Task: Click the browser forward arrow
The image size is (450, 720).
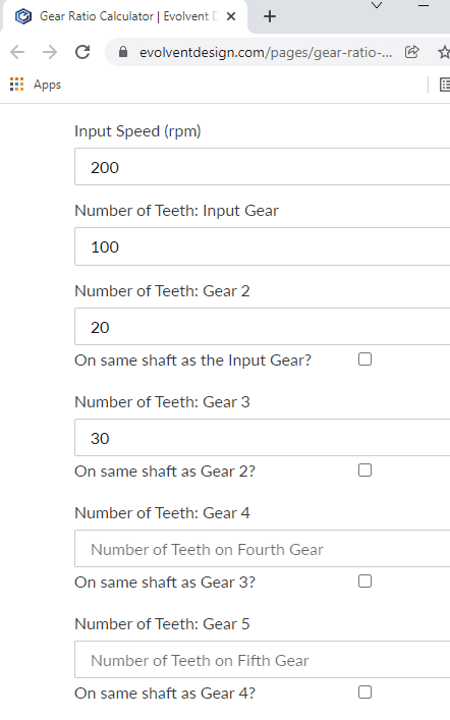Action: (50, 52)
